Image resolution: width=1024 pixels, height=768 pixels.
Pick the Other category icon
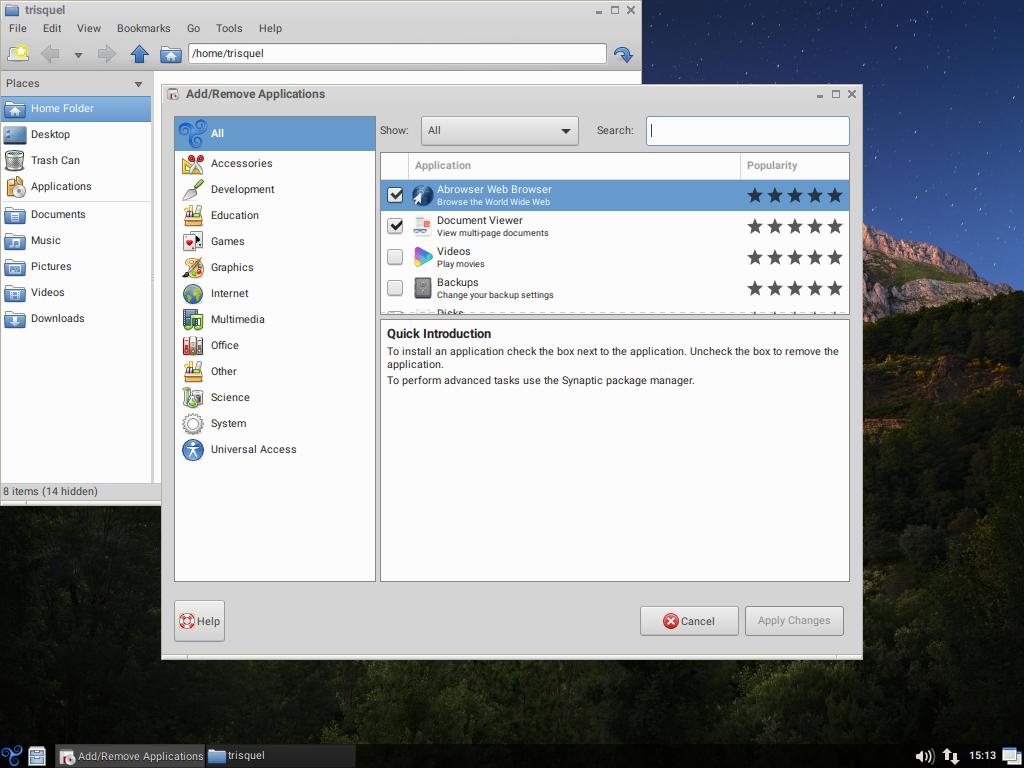(x=193, y=372)
